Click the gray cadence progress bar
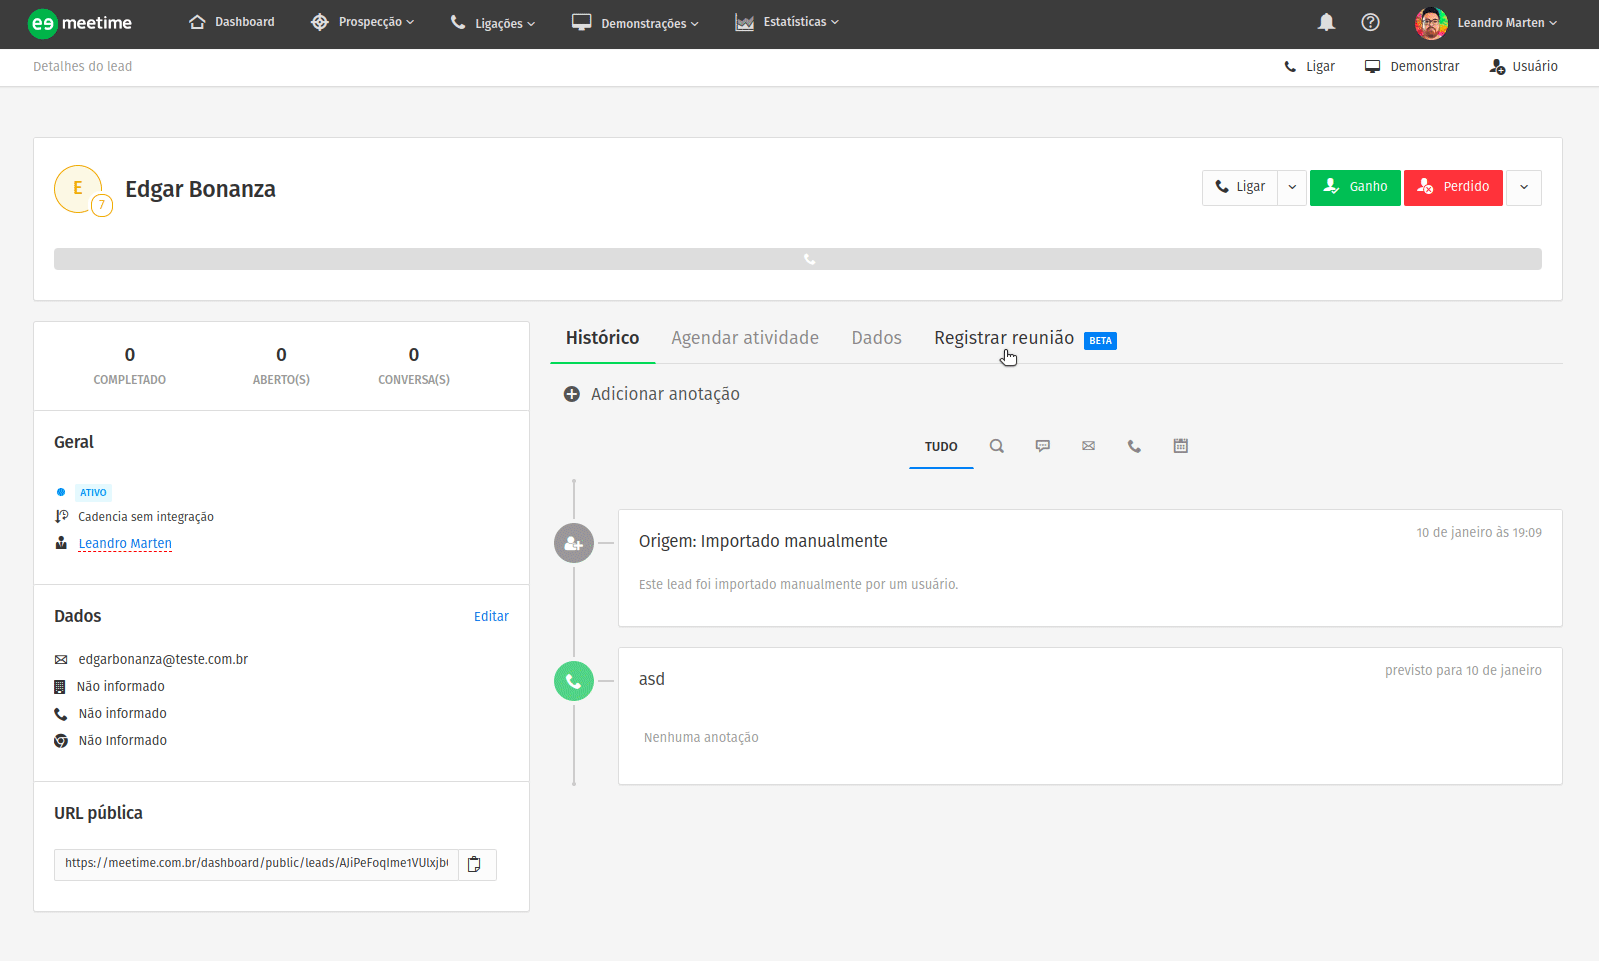Image resolution: width=1599 pixels, height=961 pixels. pos(797,259)
